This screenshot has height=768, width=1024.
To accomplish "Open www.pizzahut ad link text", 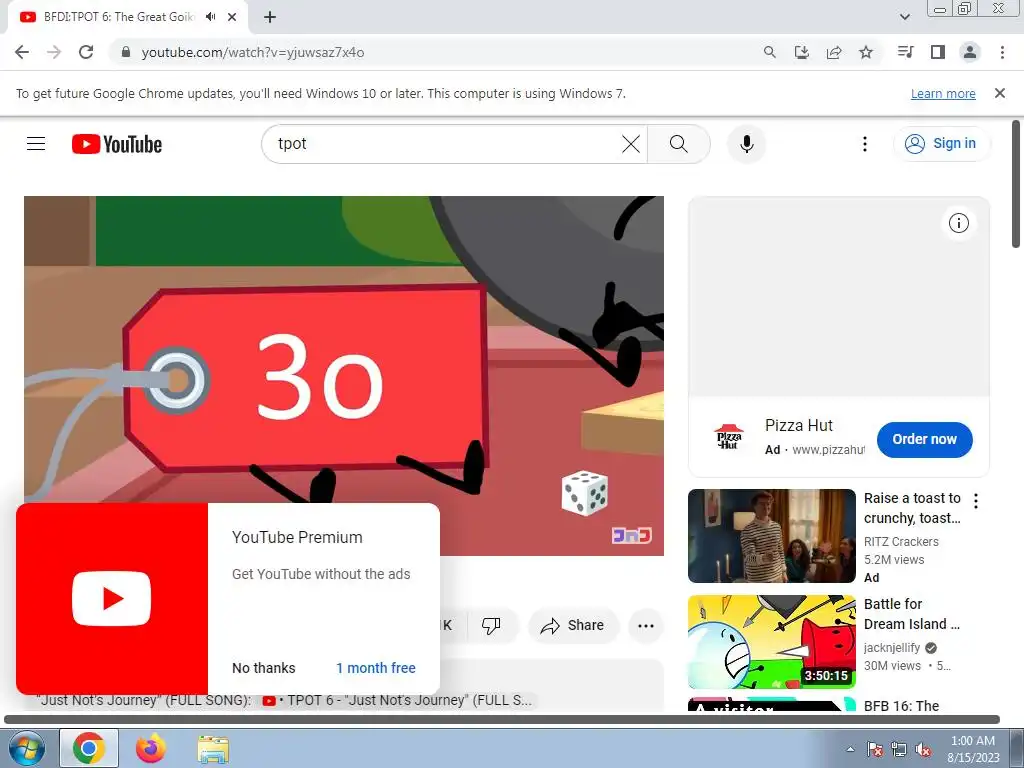I will (x=828, y=450).
